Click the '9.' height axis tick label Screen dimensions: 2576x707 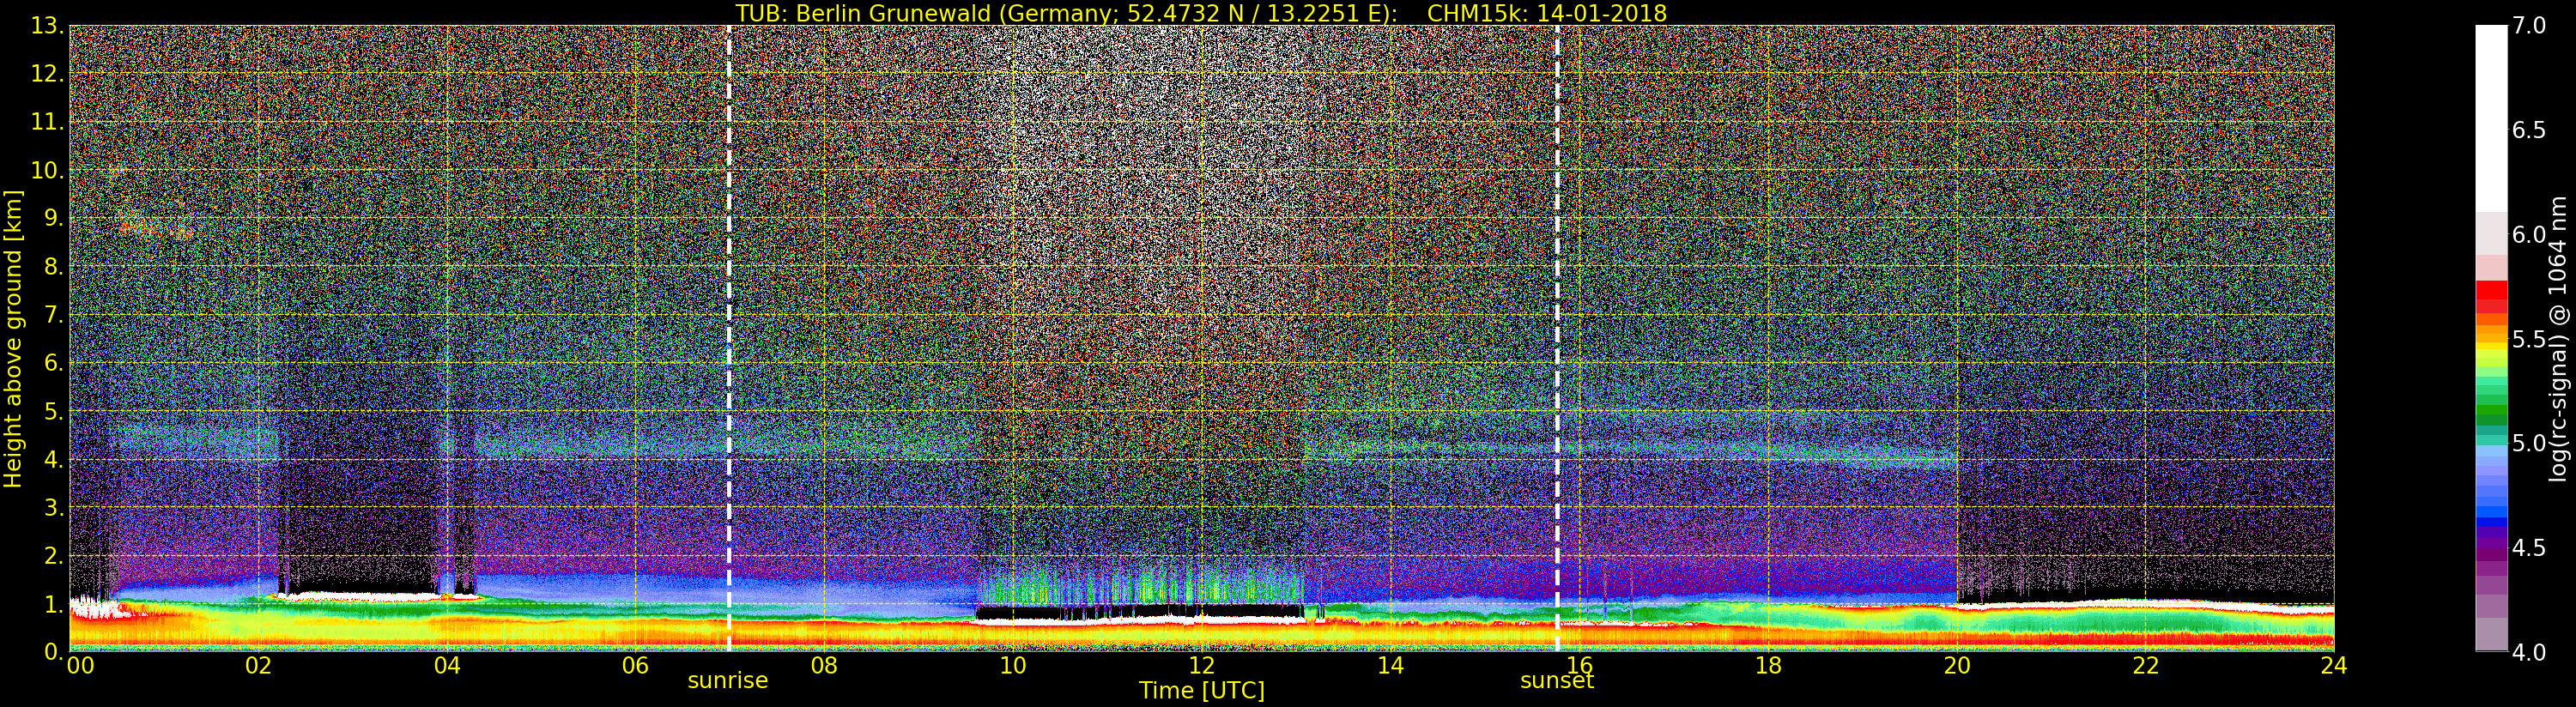point(54,219)
